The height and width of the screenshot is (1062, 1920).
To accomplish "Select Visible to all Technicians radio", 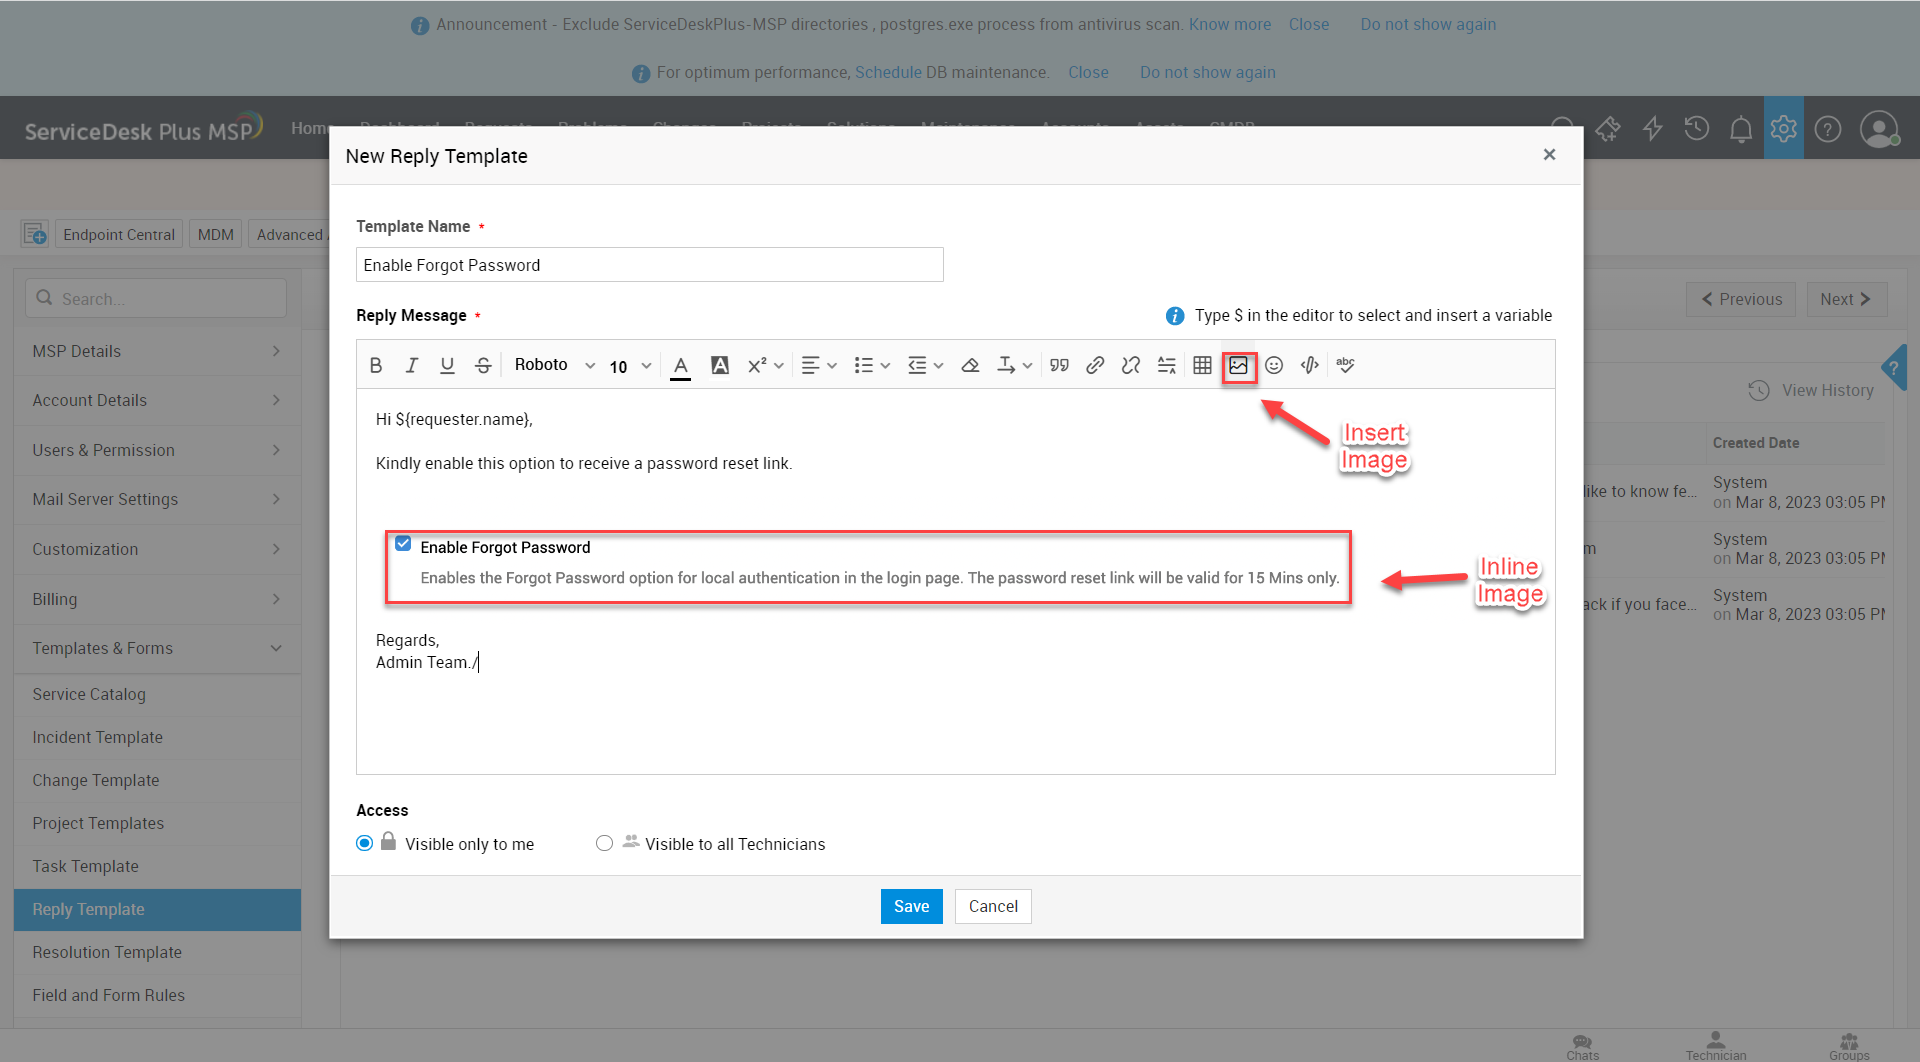I will tap(604, 844).
